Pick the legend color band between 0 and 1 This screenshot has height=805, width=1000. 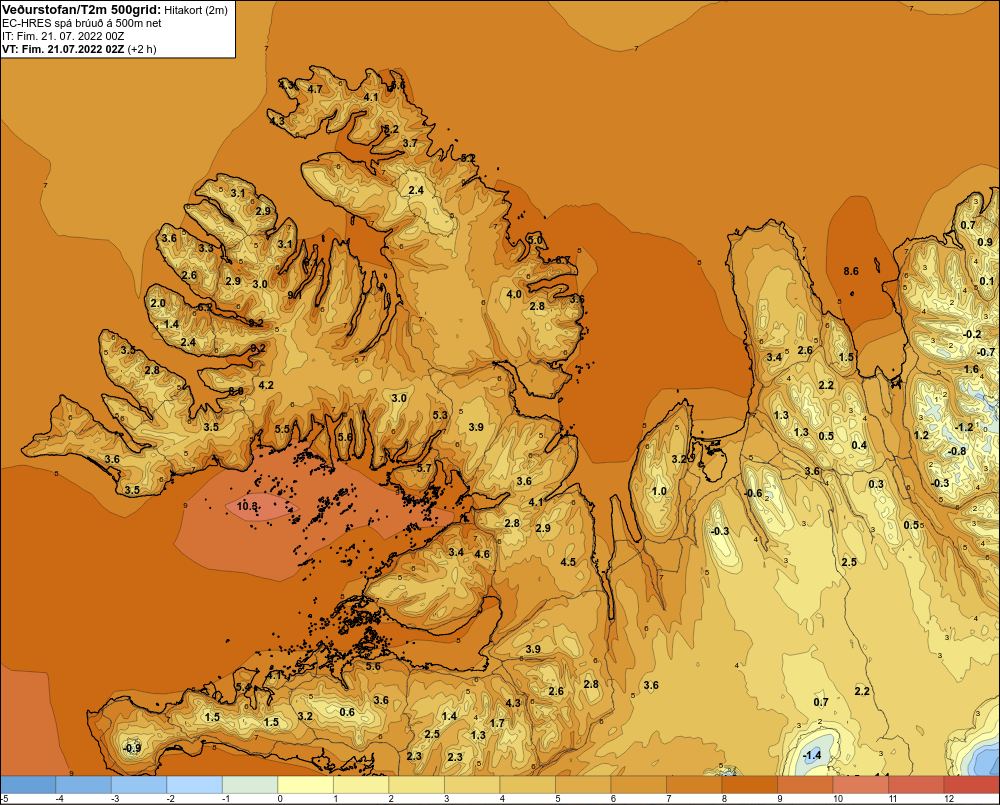[x=305, y=785]
